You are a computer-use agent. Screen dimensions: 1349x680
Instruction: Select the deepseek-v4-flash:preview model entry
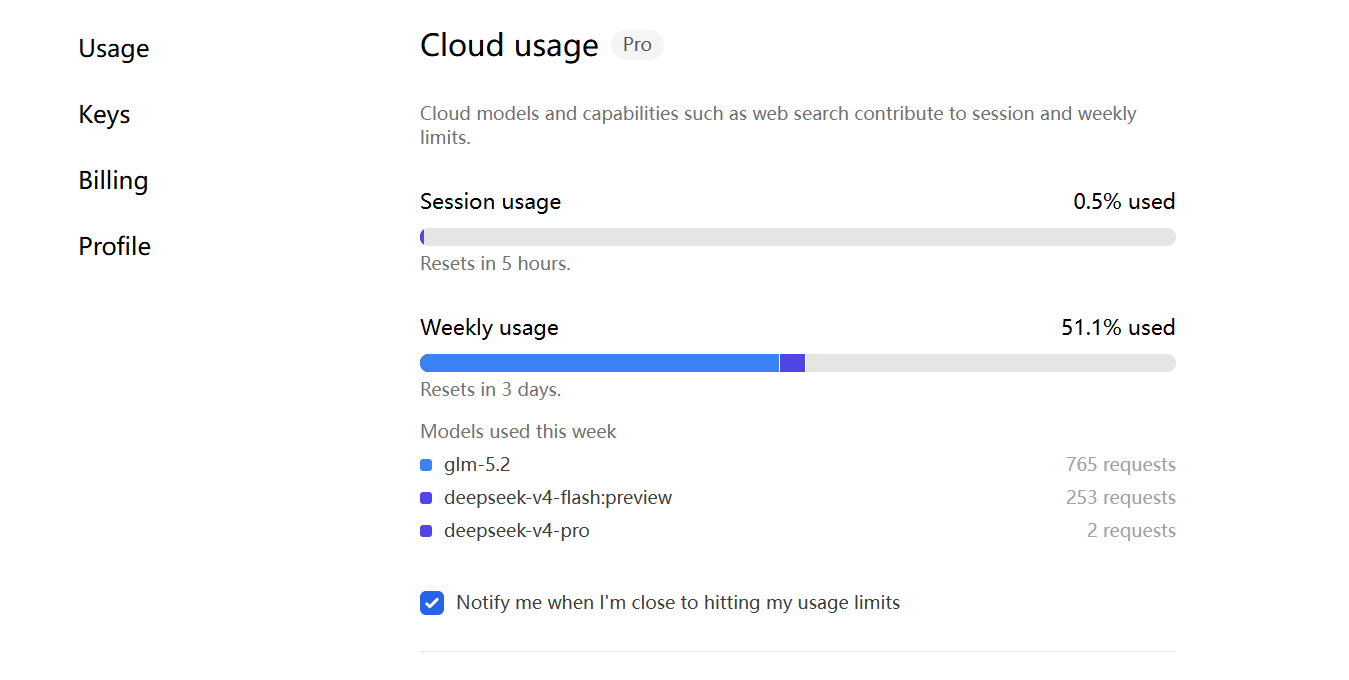pos(558,498)
